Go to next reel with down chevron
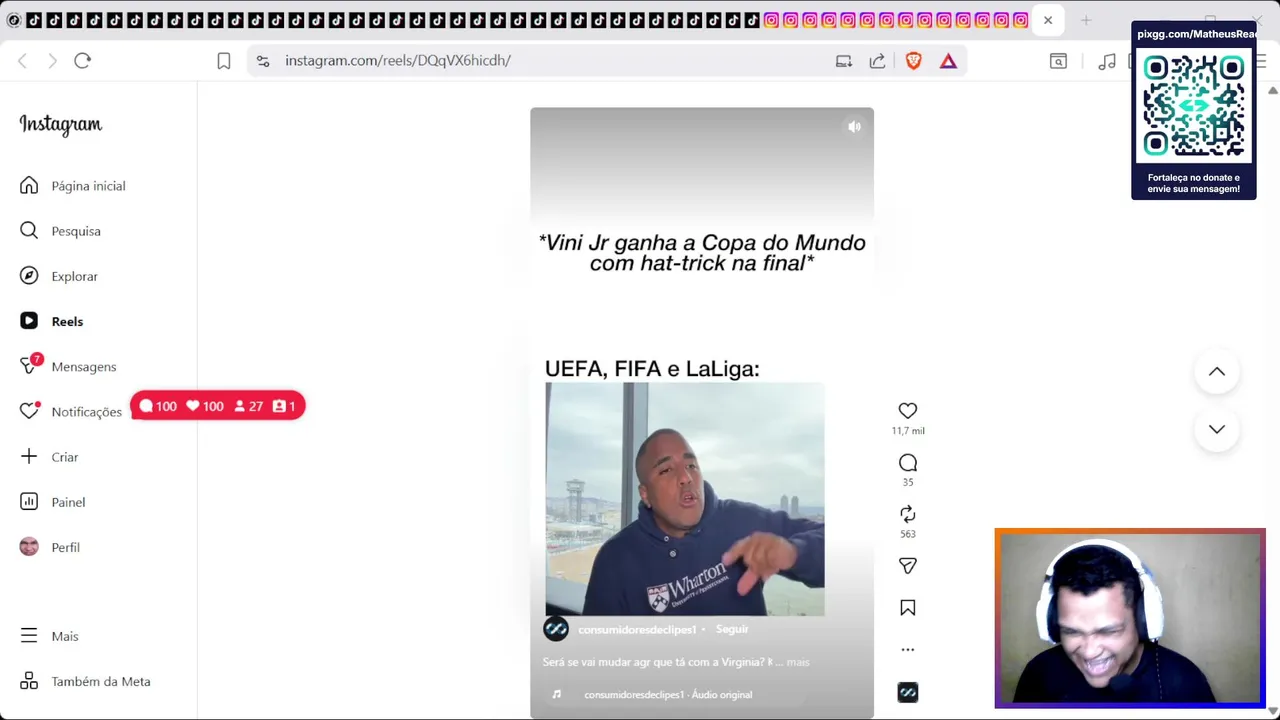The width and height of the screenshot is (1280, 720). click(x=1216, y=429)
